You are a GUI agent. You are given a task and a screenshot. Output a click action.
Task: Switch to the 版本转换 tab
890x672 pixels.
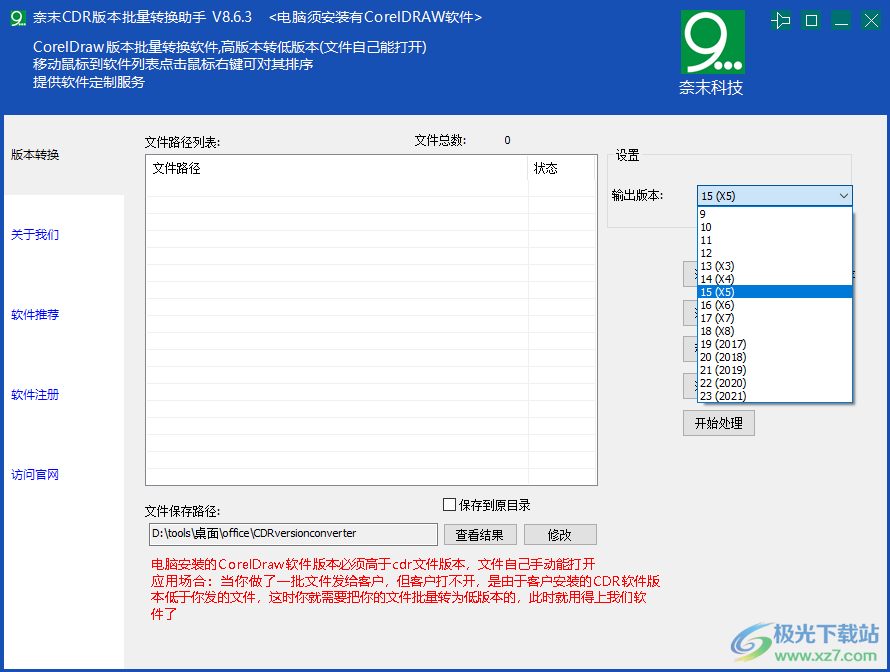point(34,155)
